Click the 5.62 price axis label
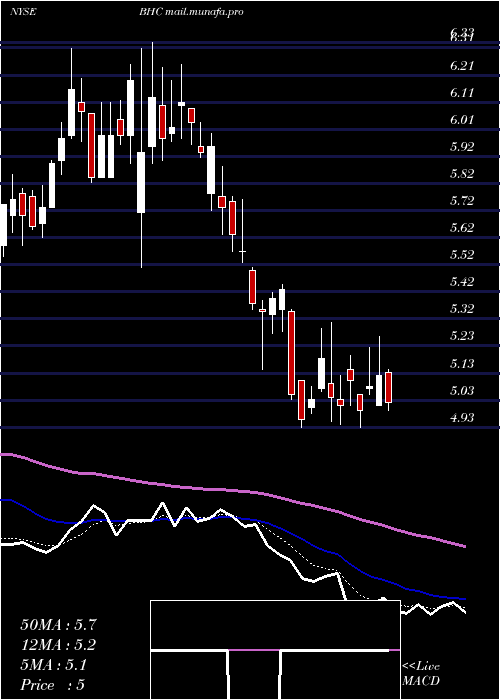The width and height of the screenshot is (500, 700). pyautogui.click(x=462, y=228)
